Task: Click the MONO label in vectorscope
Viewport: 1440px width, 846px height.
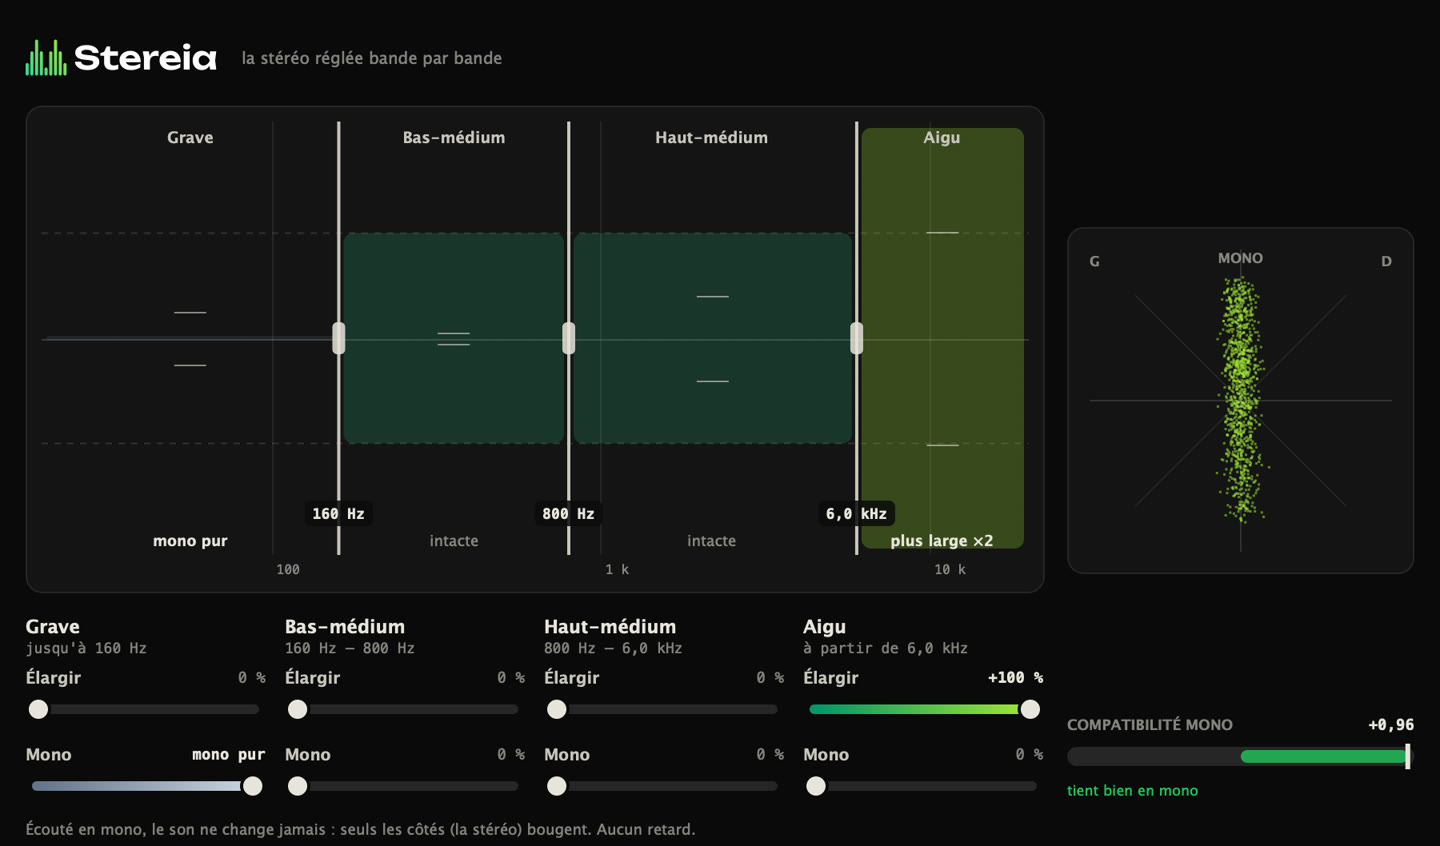Action: pos(1240,258)
